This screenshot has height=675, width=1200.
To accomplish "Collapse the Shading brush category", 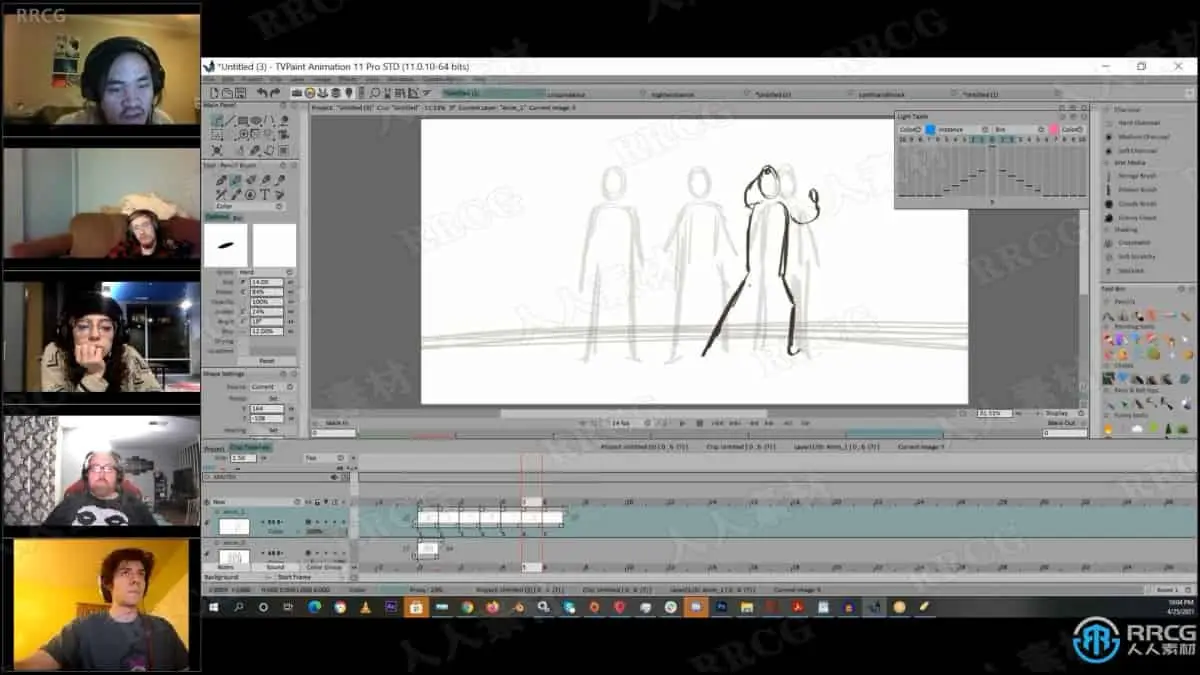I will tap(1108, 229).
